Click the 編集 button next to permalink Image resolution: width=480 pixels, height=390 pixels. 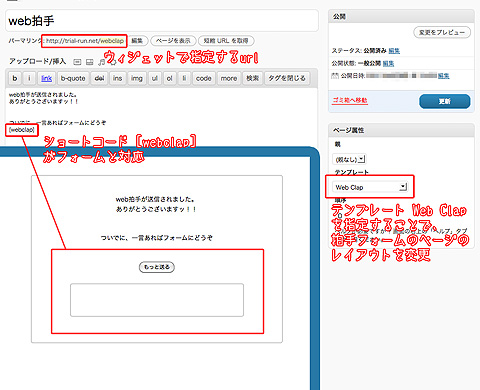point(137,41)
